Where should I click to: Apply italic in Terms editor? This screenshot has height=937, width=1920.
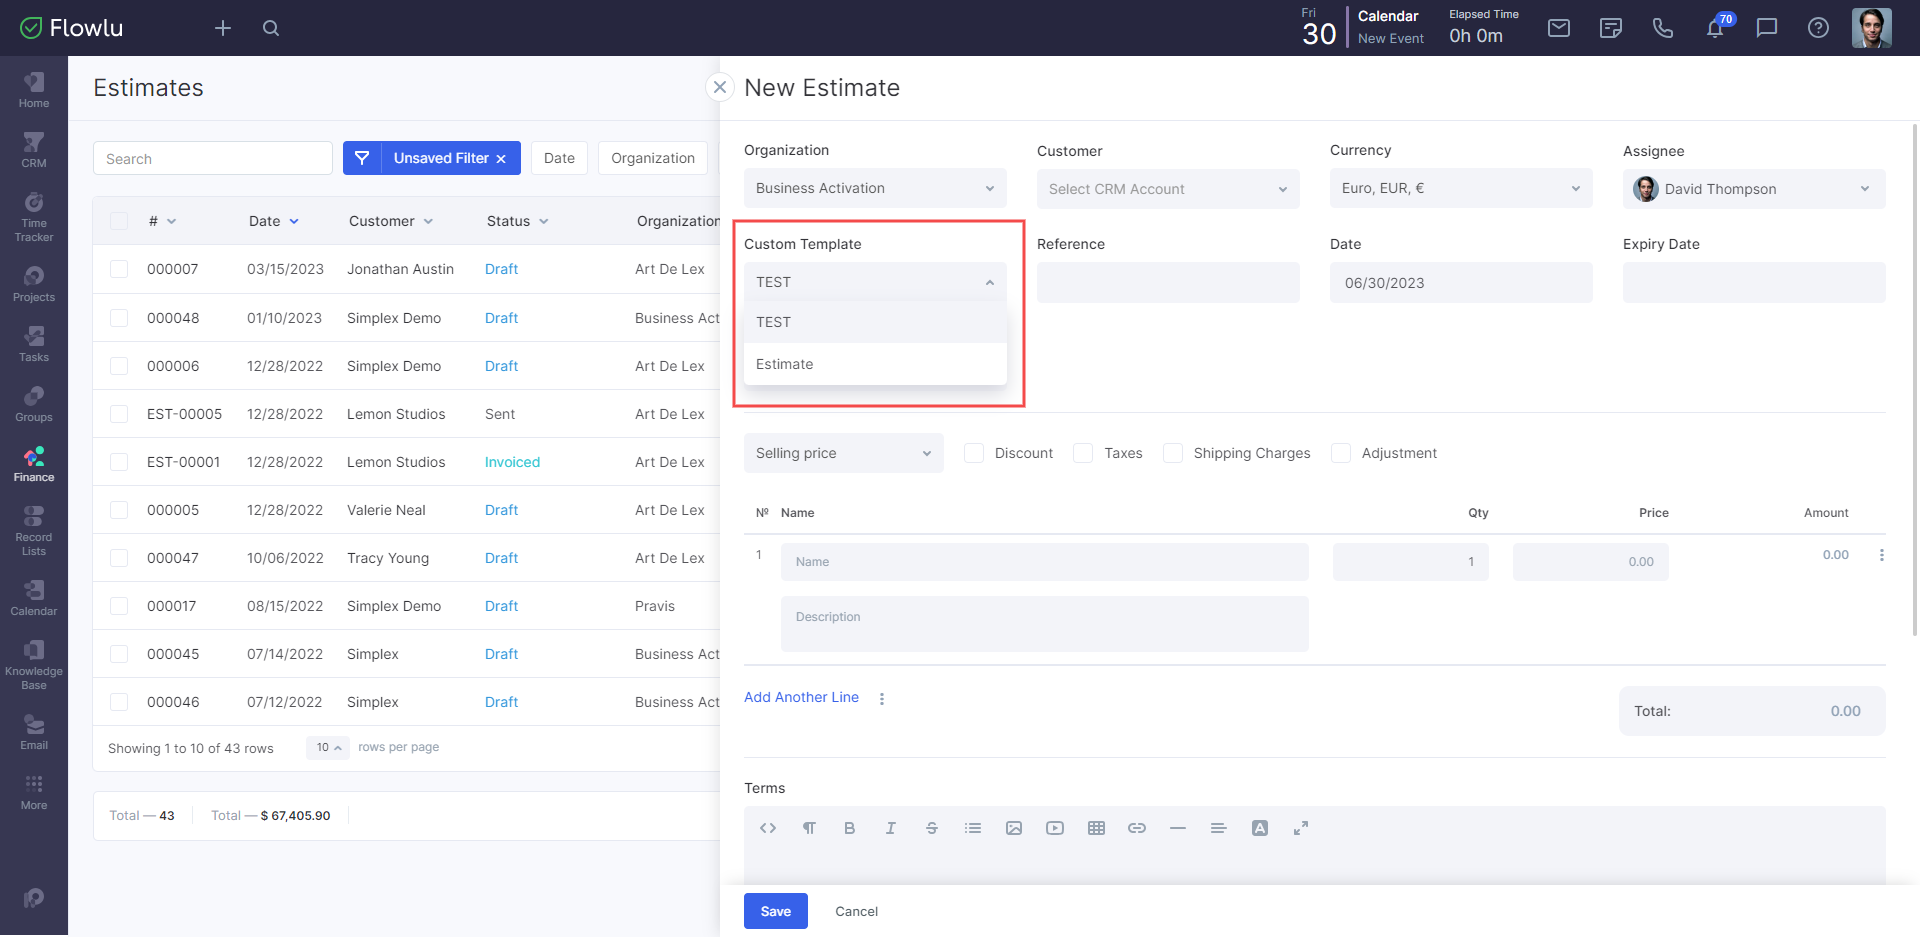point(891,828)
